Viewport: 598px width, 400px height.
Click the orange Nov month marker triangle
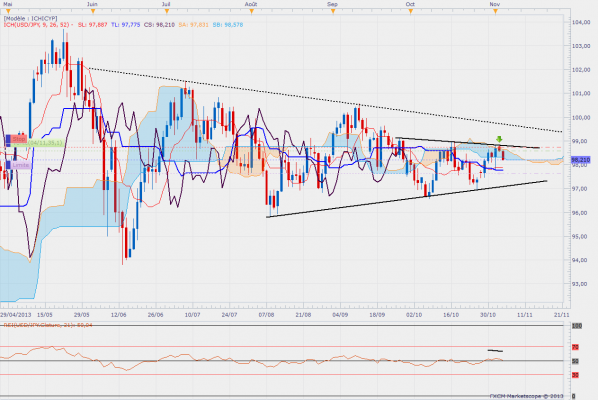(495, 11)
